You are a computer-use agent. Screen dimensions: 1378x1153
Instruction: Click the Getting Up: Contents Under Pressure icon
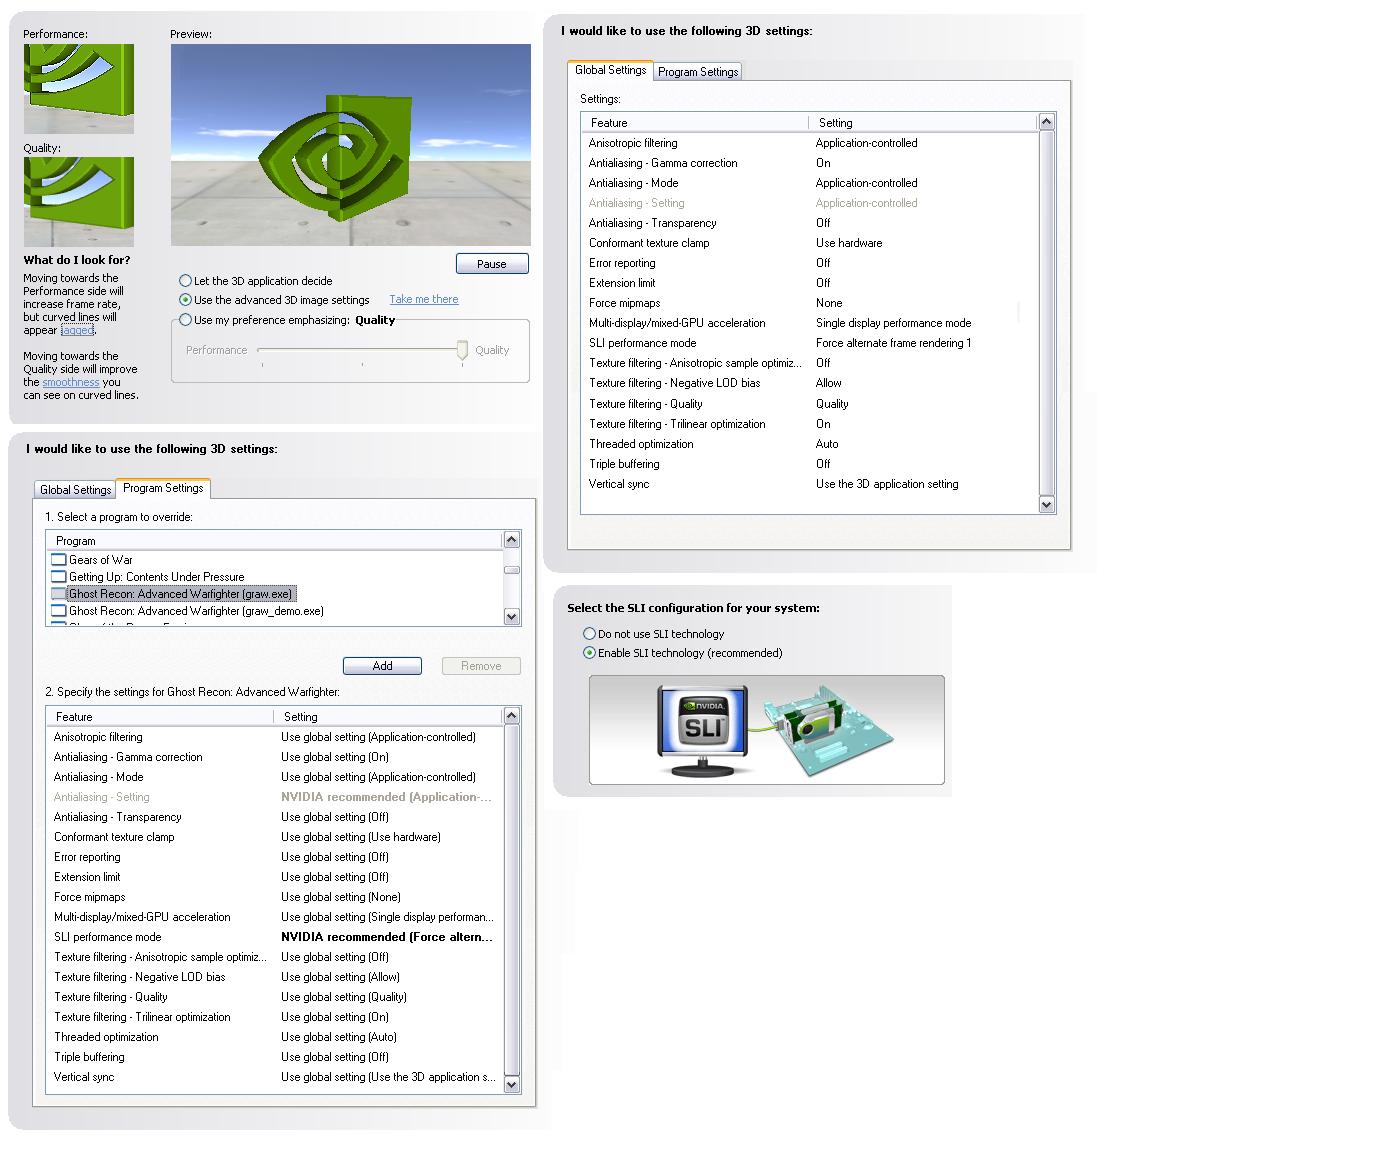pyautogui.click(x=58, y=577)
